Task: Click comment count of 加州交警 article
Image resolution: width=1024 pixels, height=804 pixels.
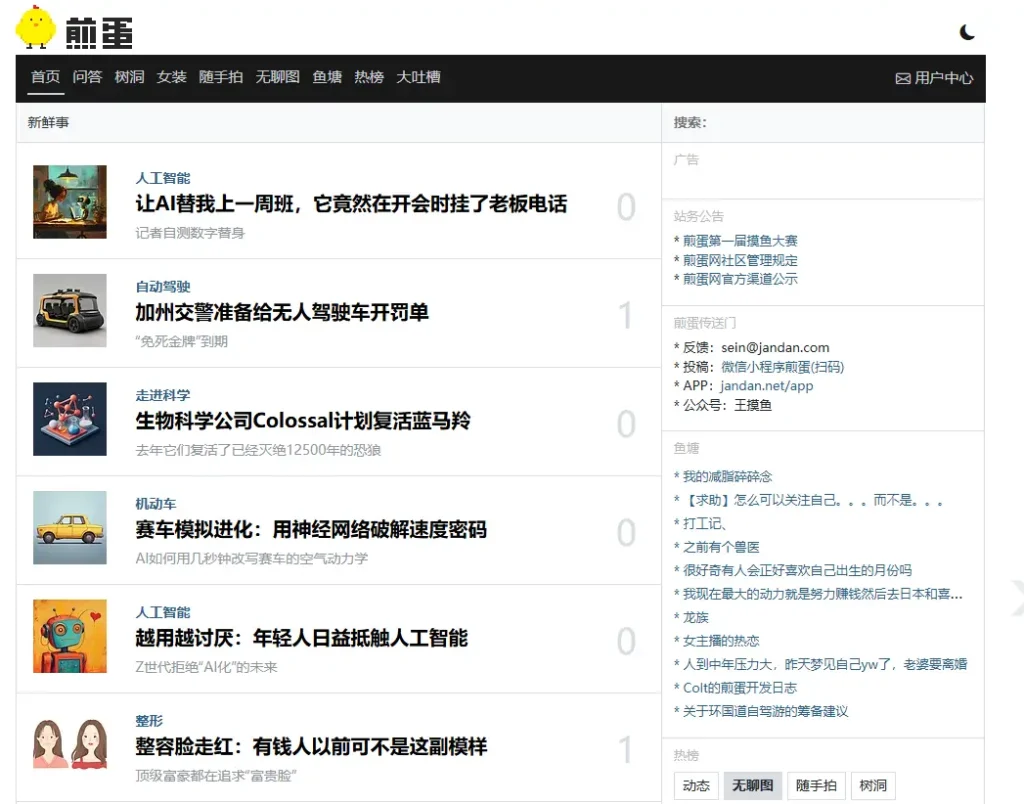Action: pyautogui.click(x=626, y=315)
